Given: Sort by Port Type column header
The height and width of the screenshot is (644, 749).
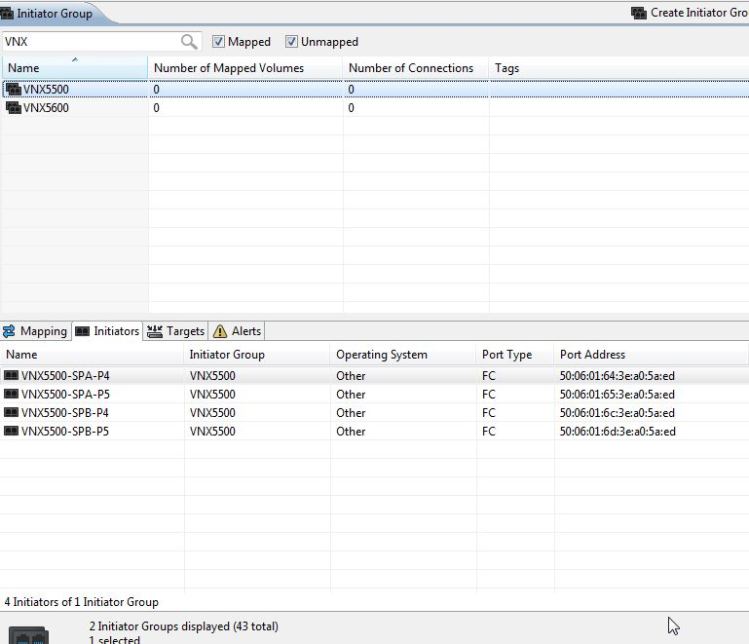Looking at the screenshot, I should coord(515,354).
